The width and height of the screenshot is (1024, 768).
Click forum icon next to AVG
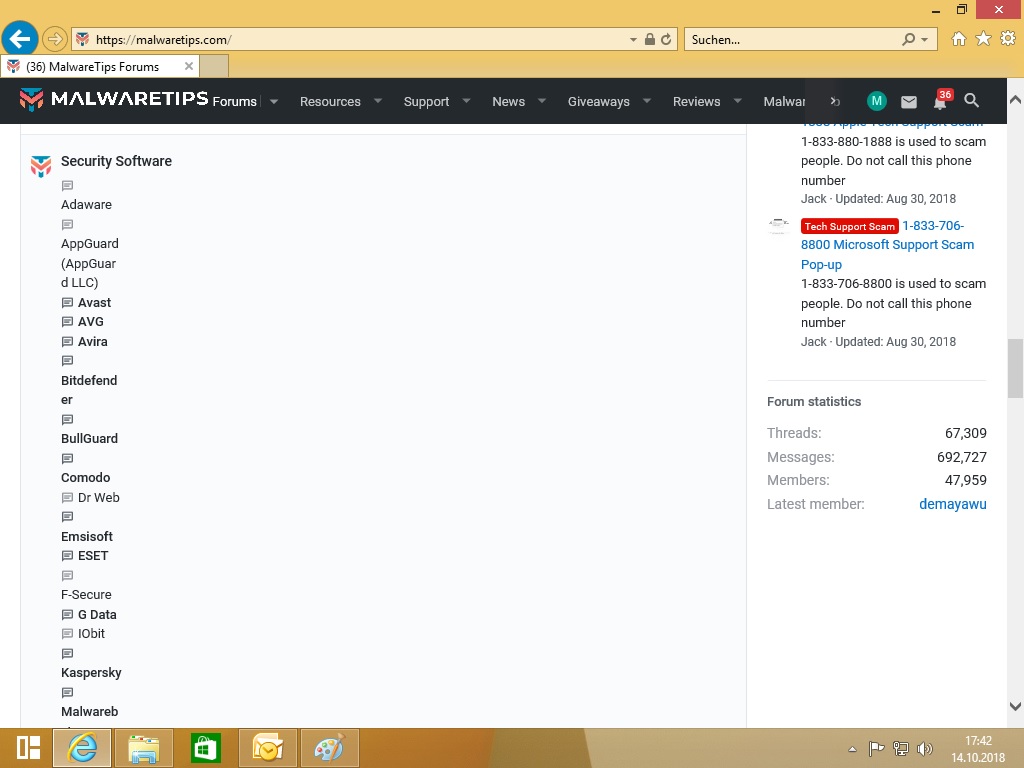(x=67, y=321)
